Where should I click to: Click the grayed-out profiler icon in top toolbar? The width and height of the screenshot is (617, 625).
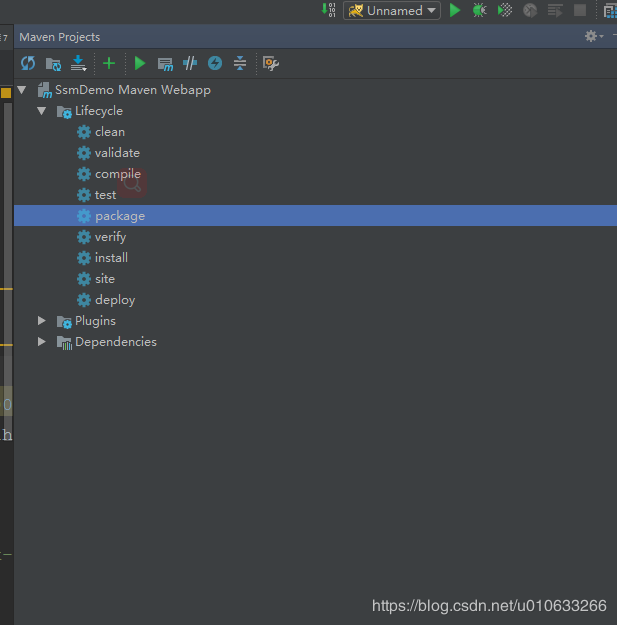coord(530,10)
